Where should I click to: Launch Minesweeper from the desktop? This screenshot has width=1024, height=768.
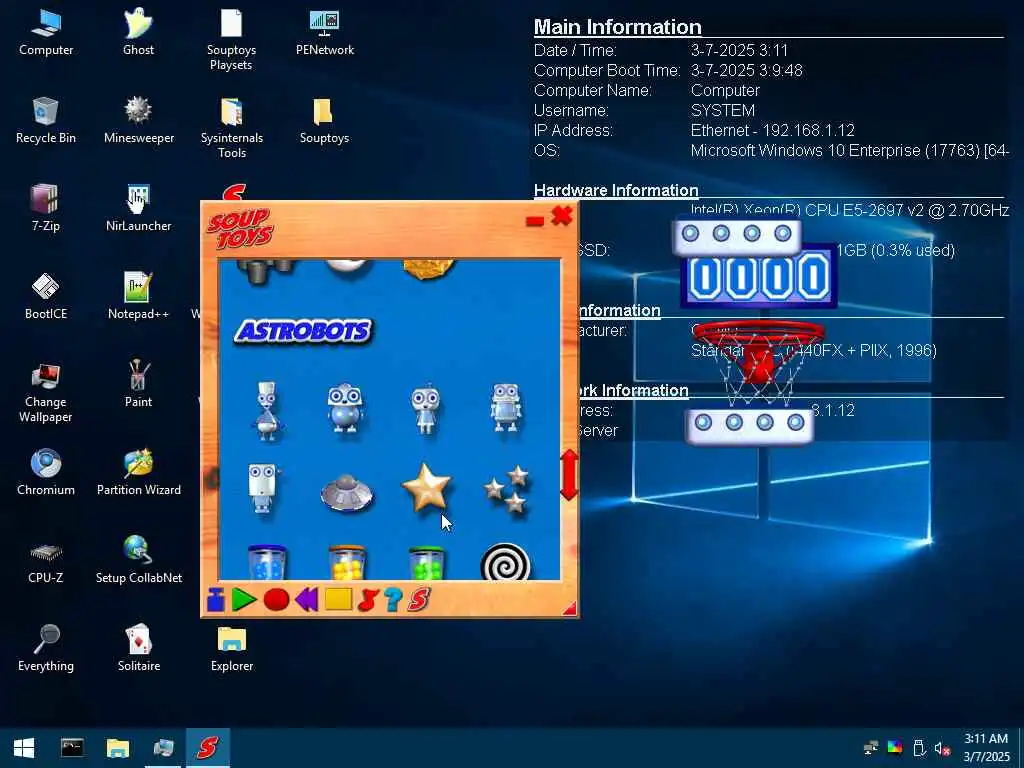(138, 121)
